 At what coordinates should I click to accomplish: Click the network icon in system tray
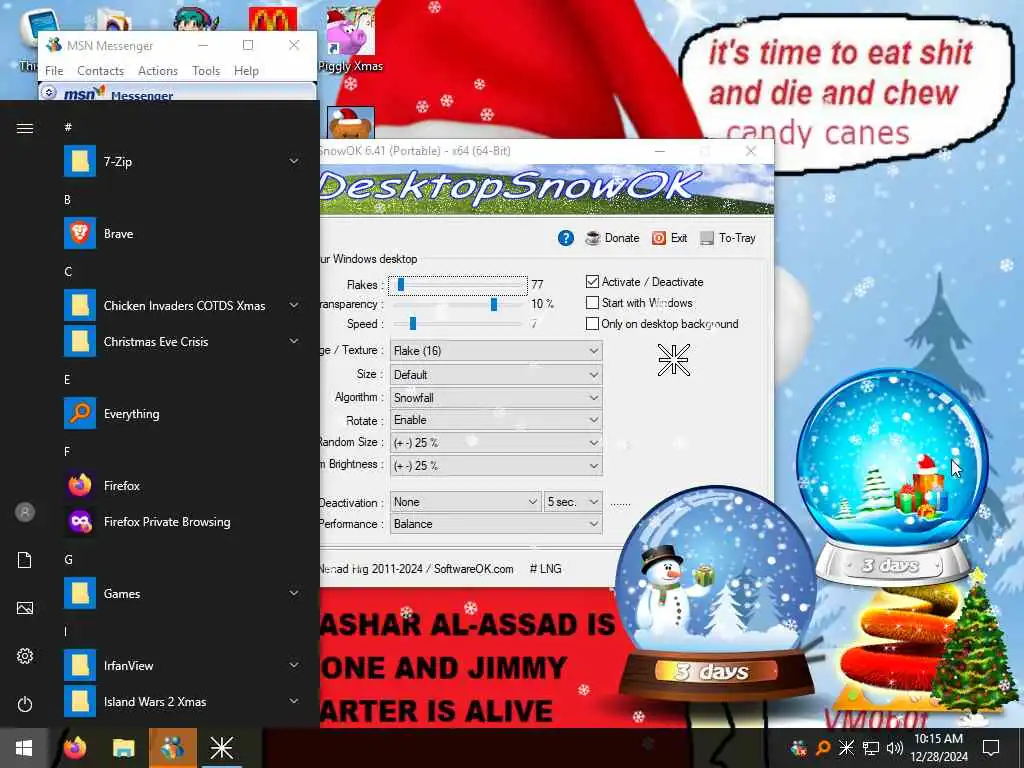(871, 748)
